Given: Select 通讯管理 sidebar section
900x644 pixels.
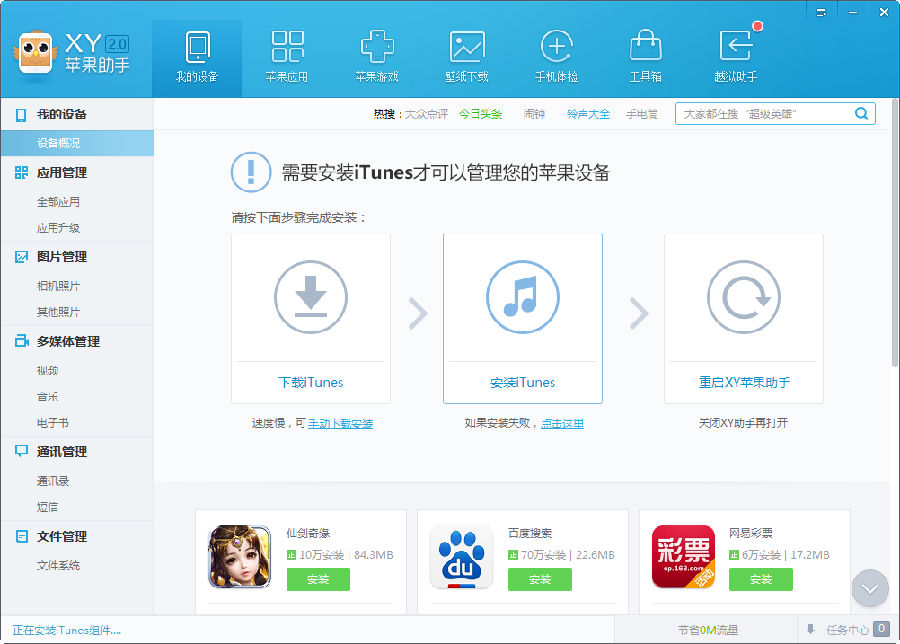Looking at the screenshot, I should click(x=77, y=452).
